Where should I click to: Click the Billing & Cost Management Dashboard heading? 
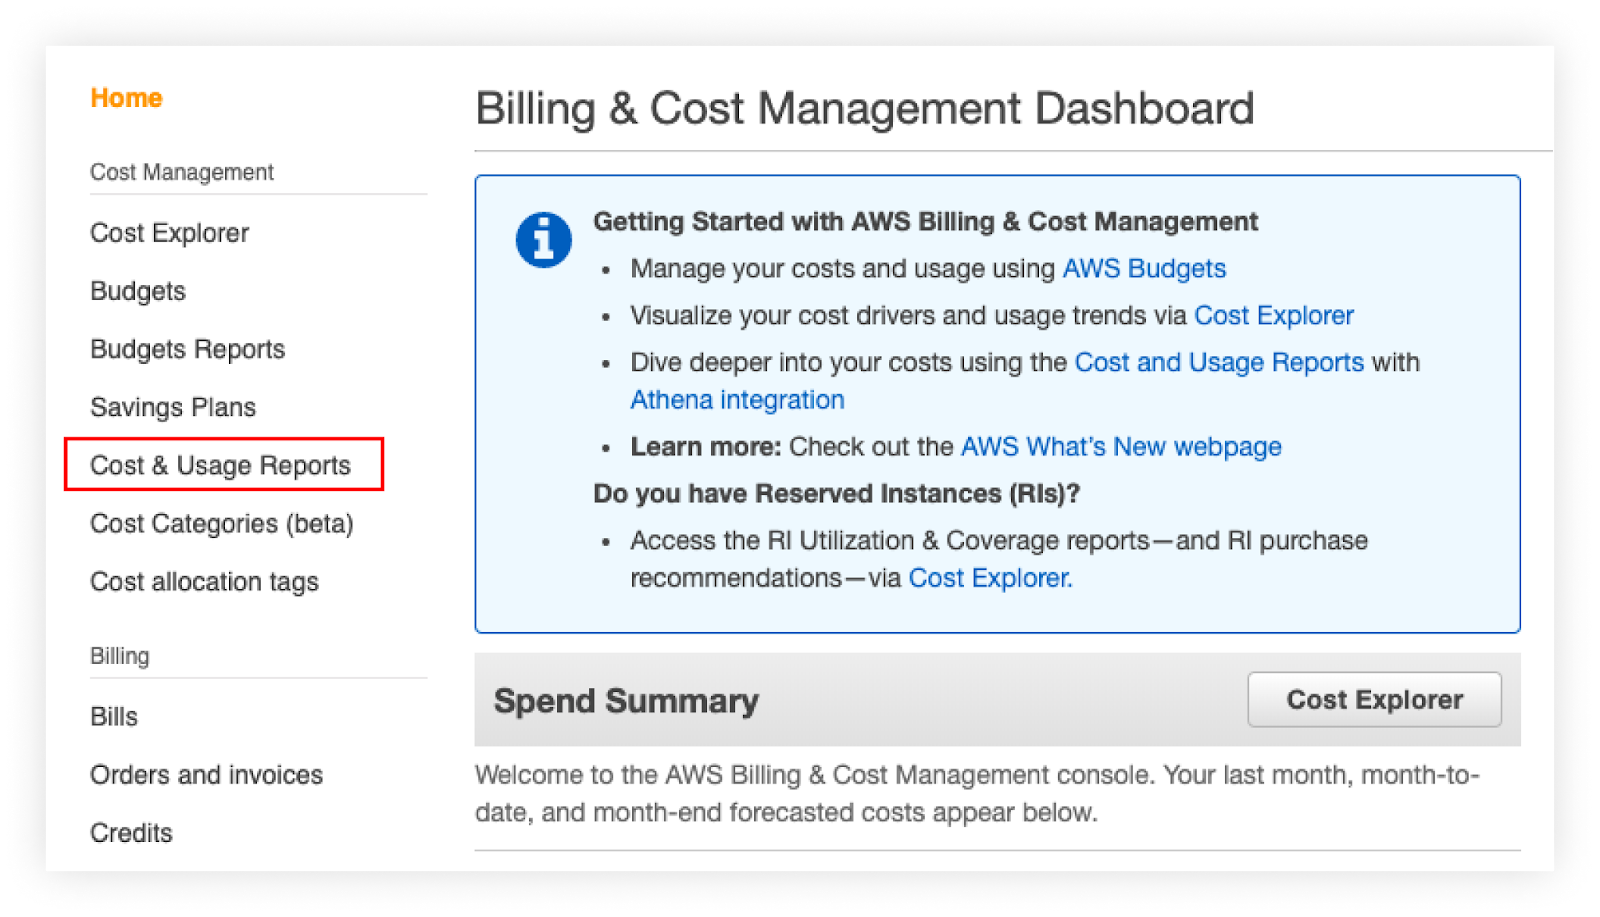click(x=864, y=108)
